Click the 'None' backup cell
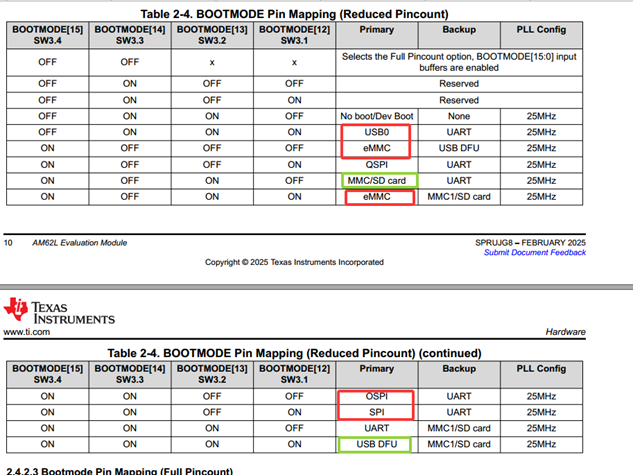Viewport: 633px width, 475px height. (x=459, y=116)
